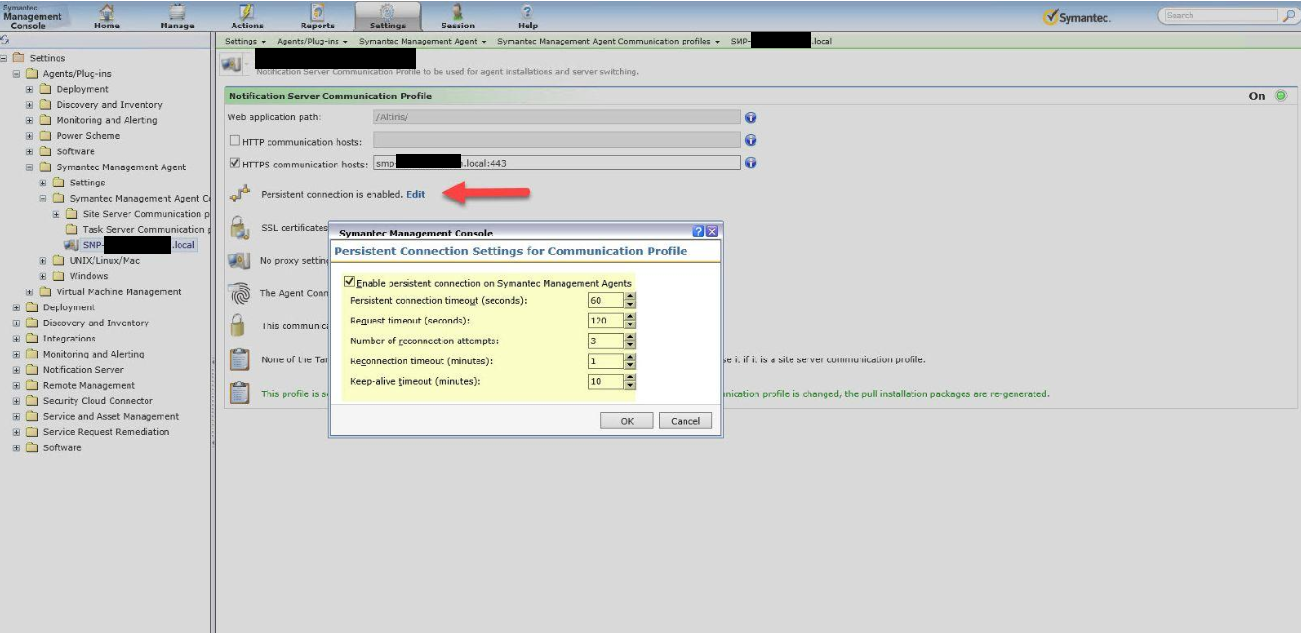Click the fingerprint Agent Connectivity icon
This screenshot has width=1301, height=633.
239,294
